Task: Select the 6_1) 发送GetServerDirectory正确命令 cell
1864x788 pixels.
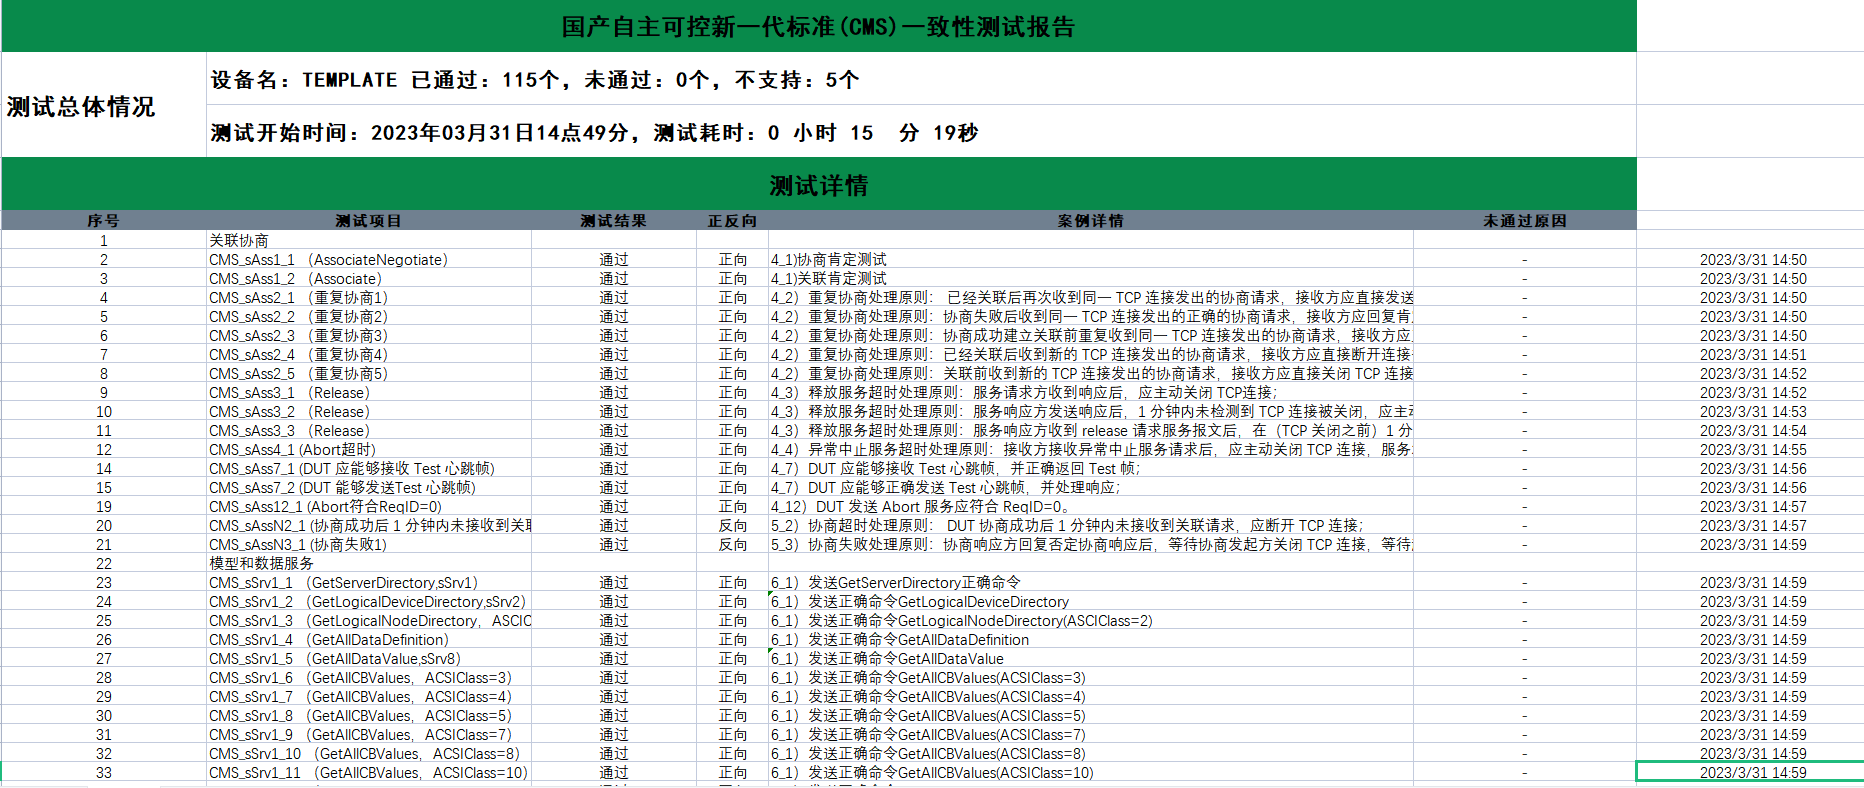Action: [x=1091, y=582]
